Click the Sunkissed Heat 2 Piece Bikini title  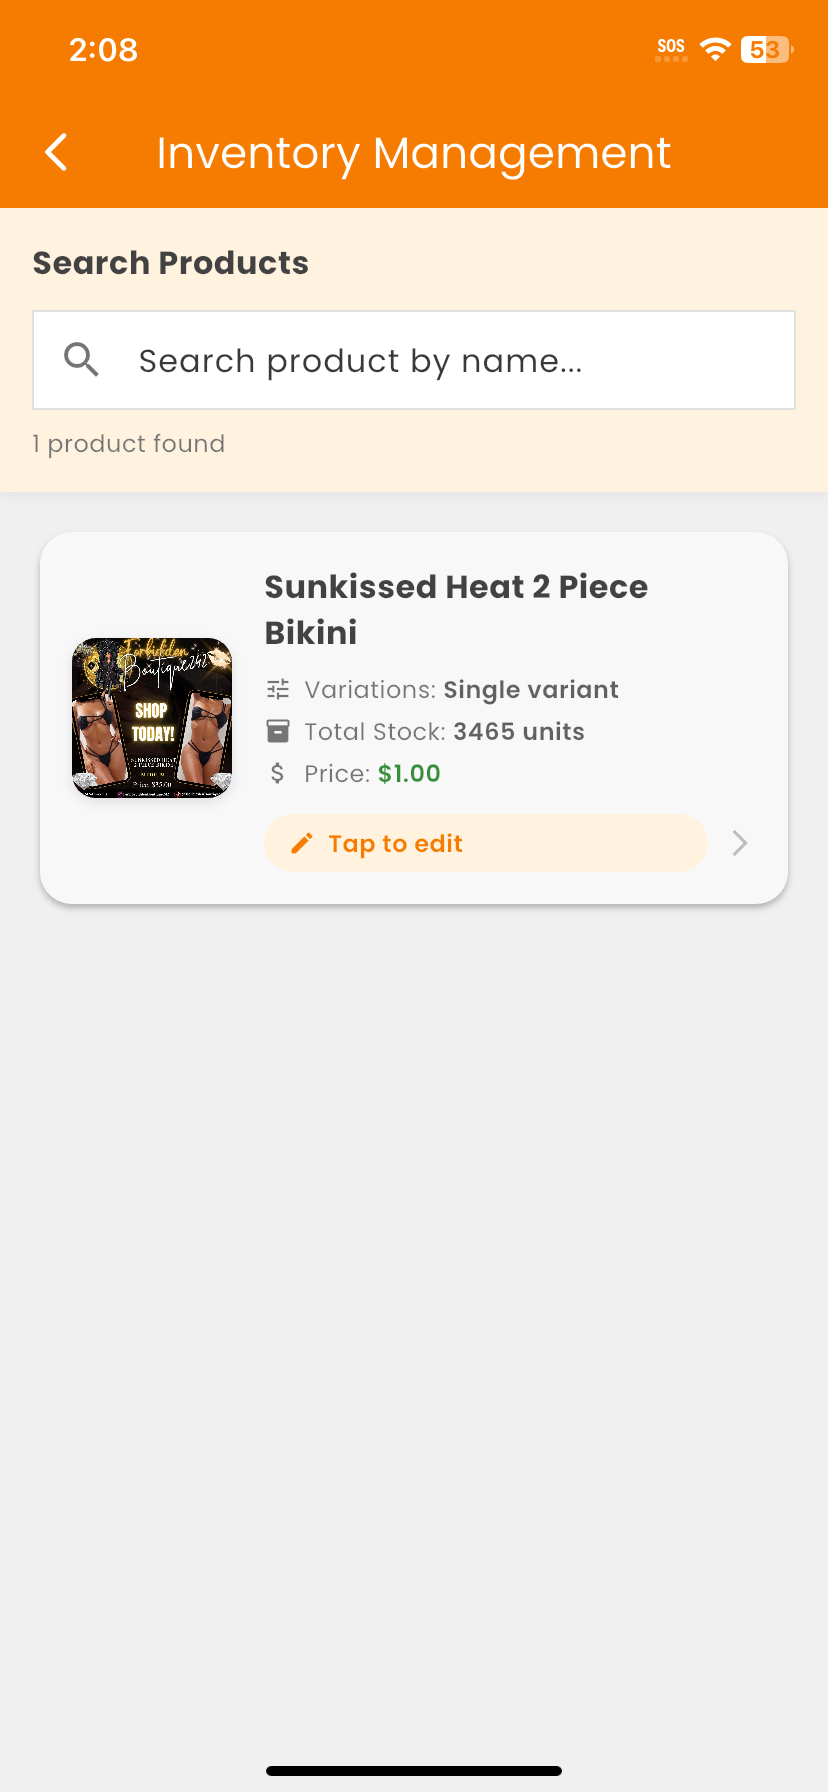point(456,609)
